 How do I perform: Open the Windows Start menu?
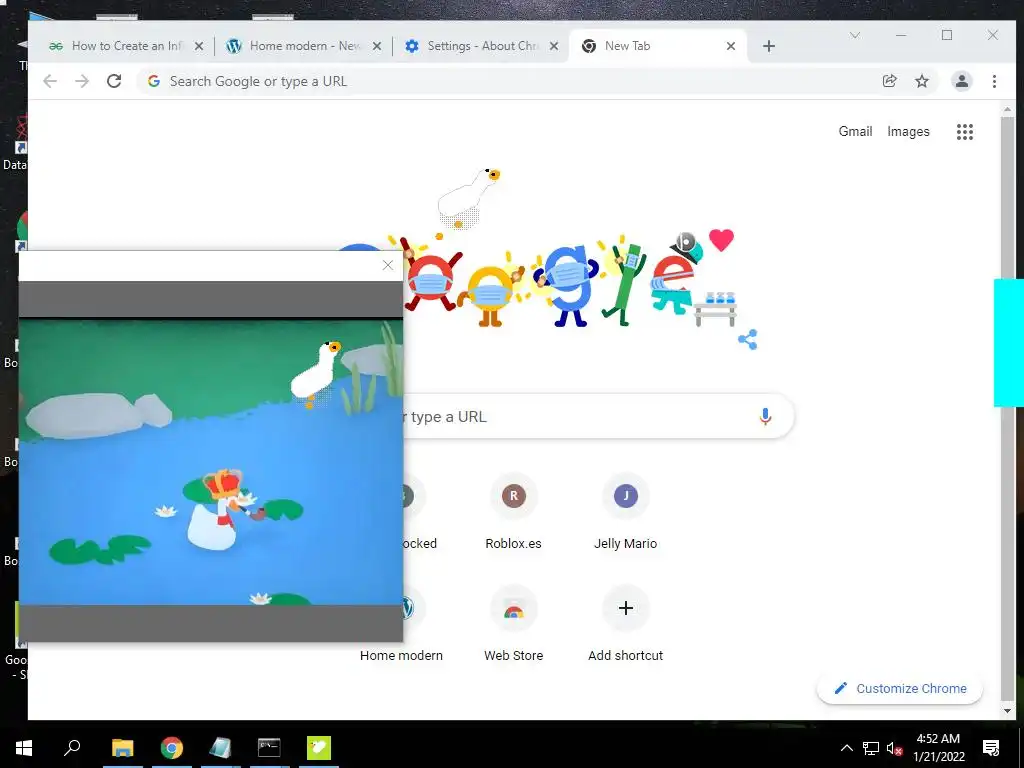point(24,748)
